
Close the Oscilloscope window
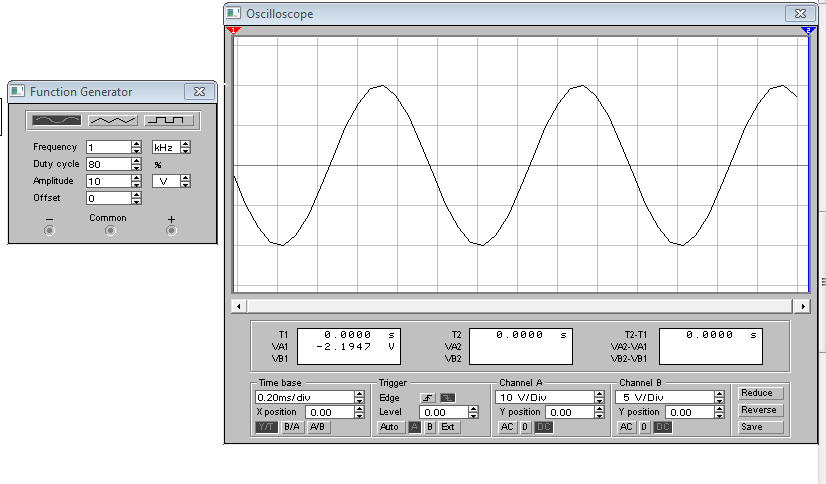(x=800, y=13)
